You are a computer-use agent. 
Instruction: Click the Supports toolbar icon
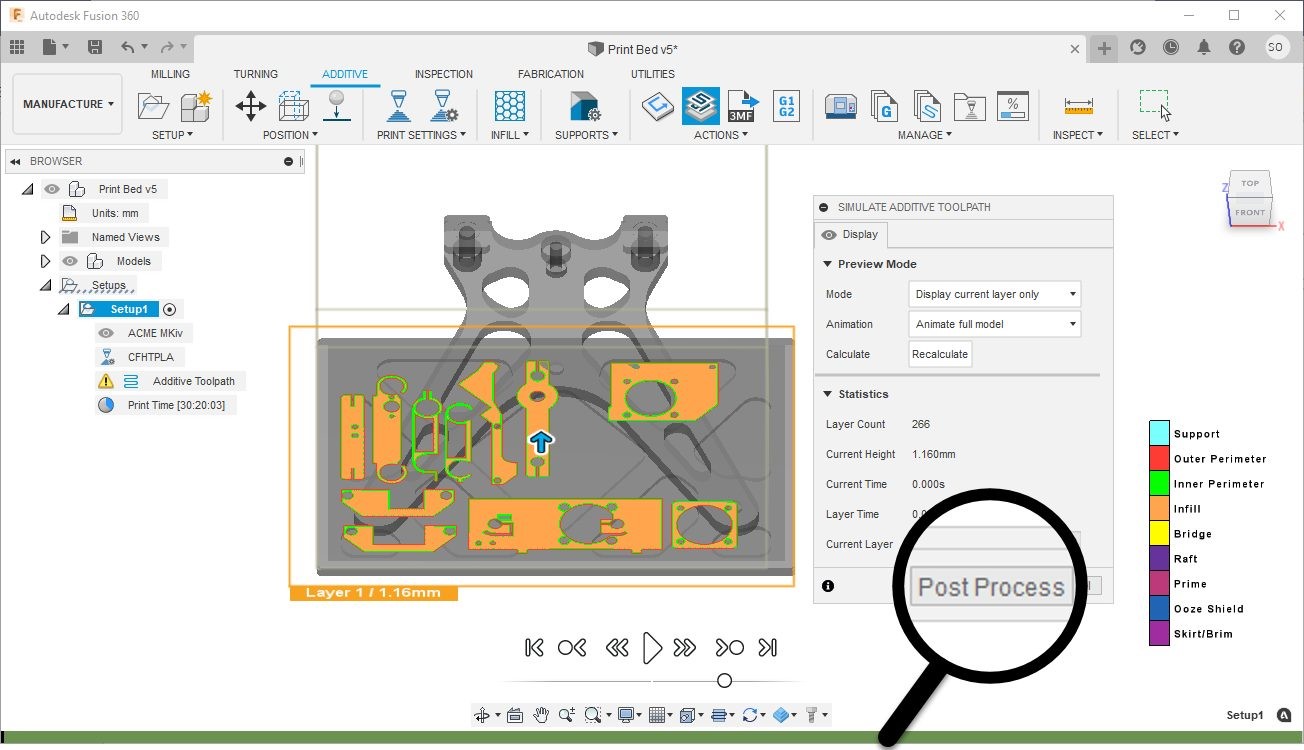pyautogui.click(x=584, y=106)
